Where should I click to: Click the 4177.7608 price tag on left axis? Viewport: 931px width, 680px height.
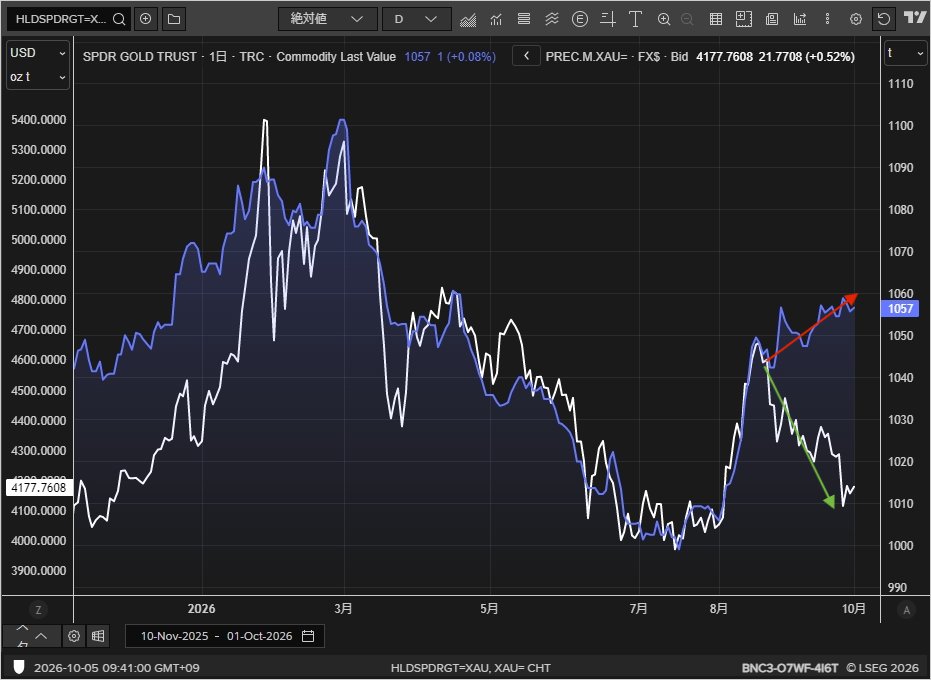tap(39, 488)
